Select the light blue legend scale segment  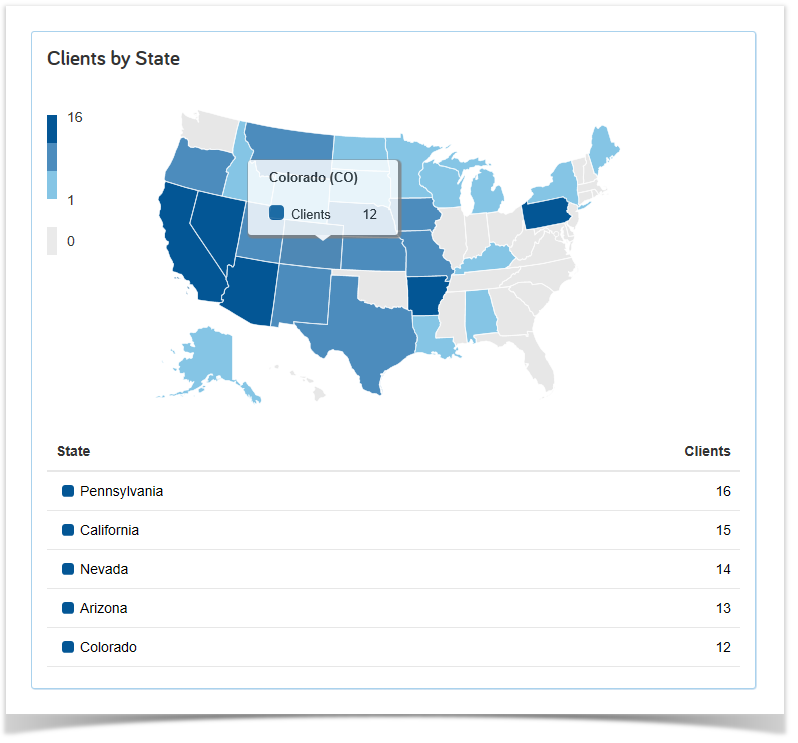pyautogui.click(x=52, y=185)
